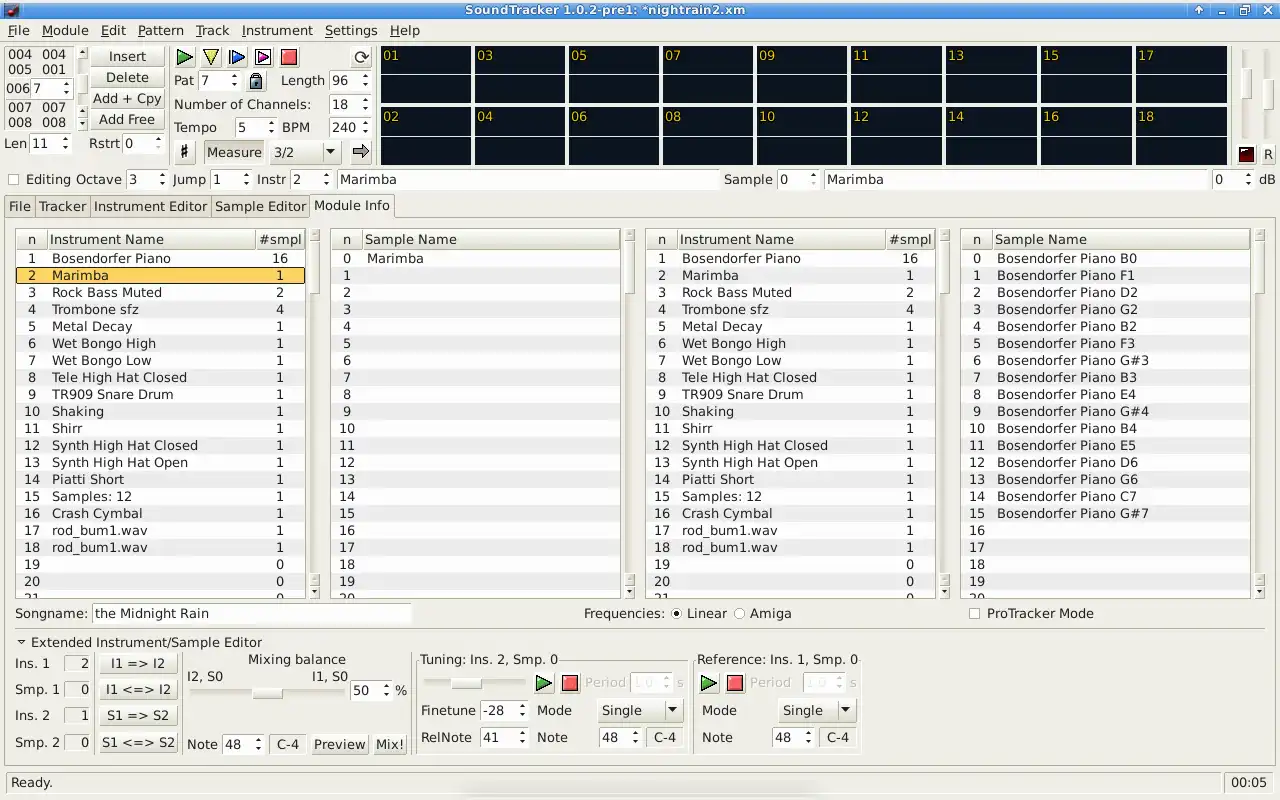Click the loop refresh arrow icon
Screen dimensions: 1280x800
point(361,57)
